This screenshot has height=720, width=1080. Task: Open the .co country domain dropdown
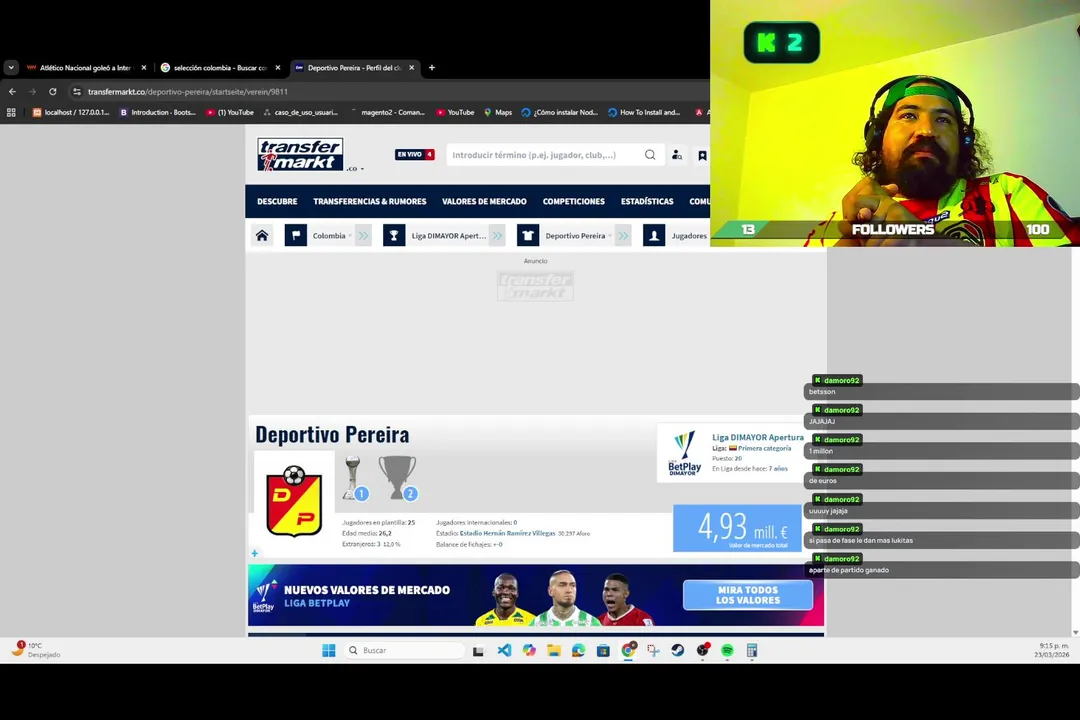point(355,169)
